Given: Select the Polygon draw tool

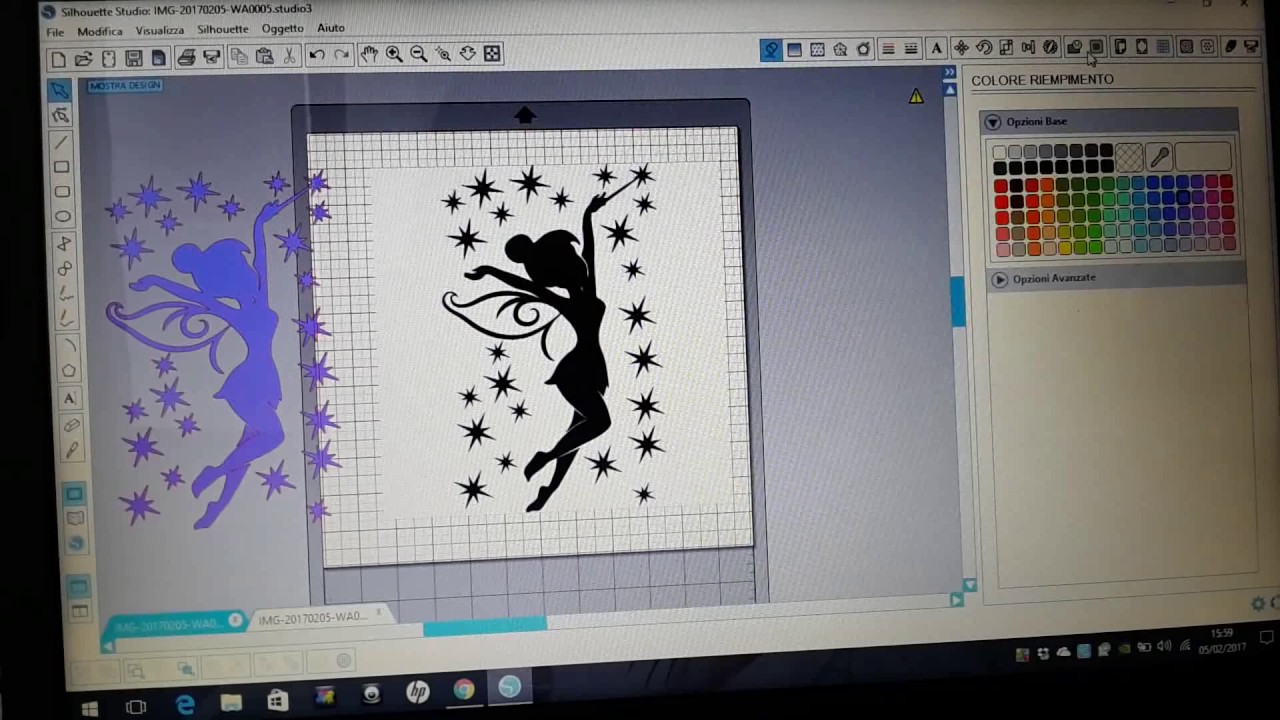Looking at the screenshot, I should [x=64, y=243].
